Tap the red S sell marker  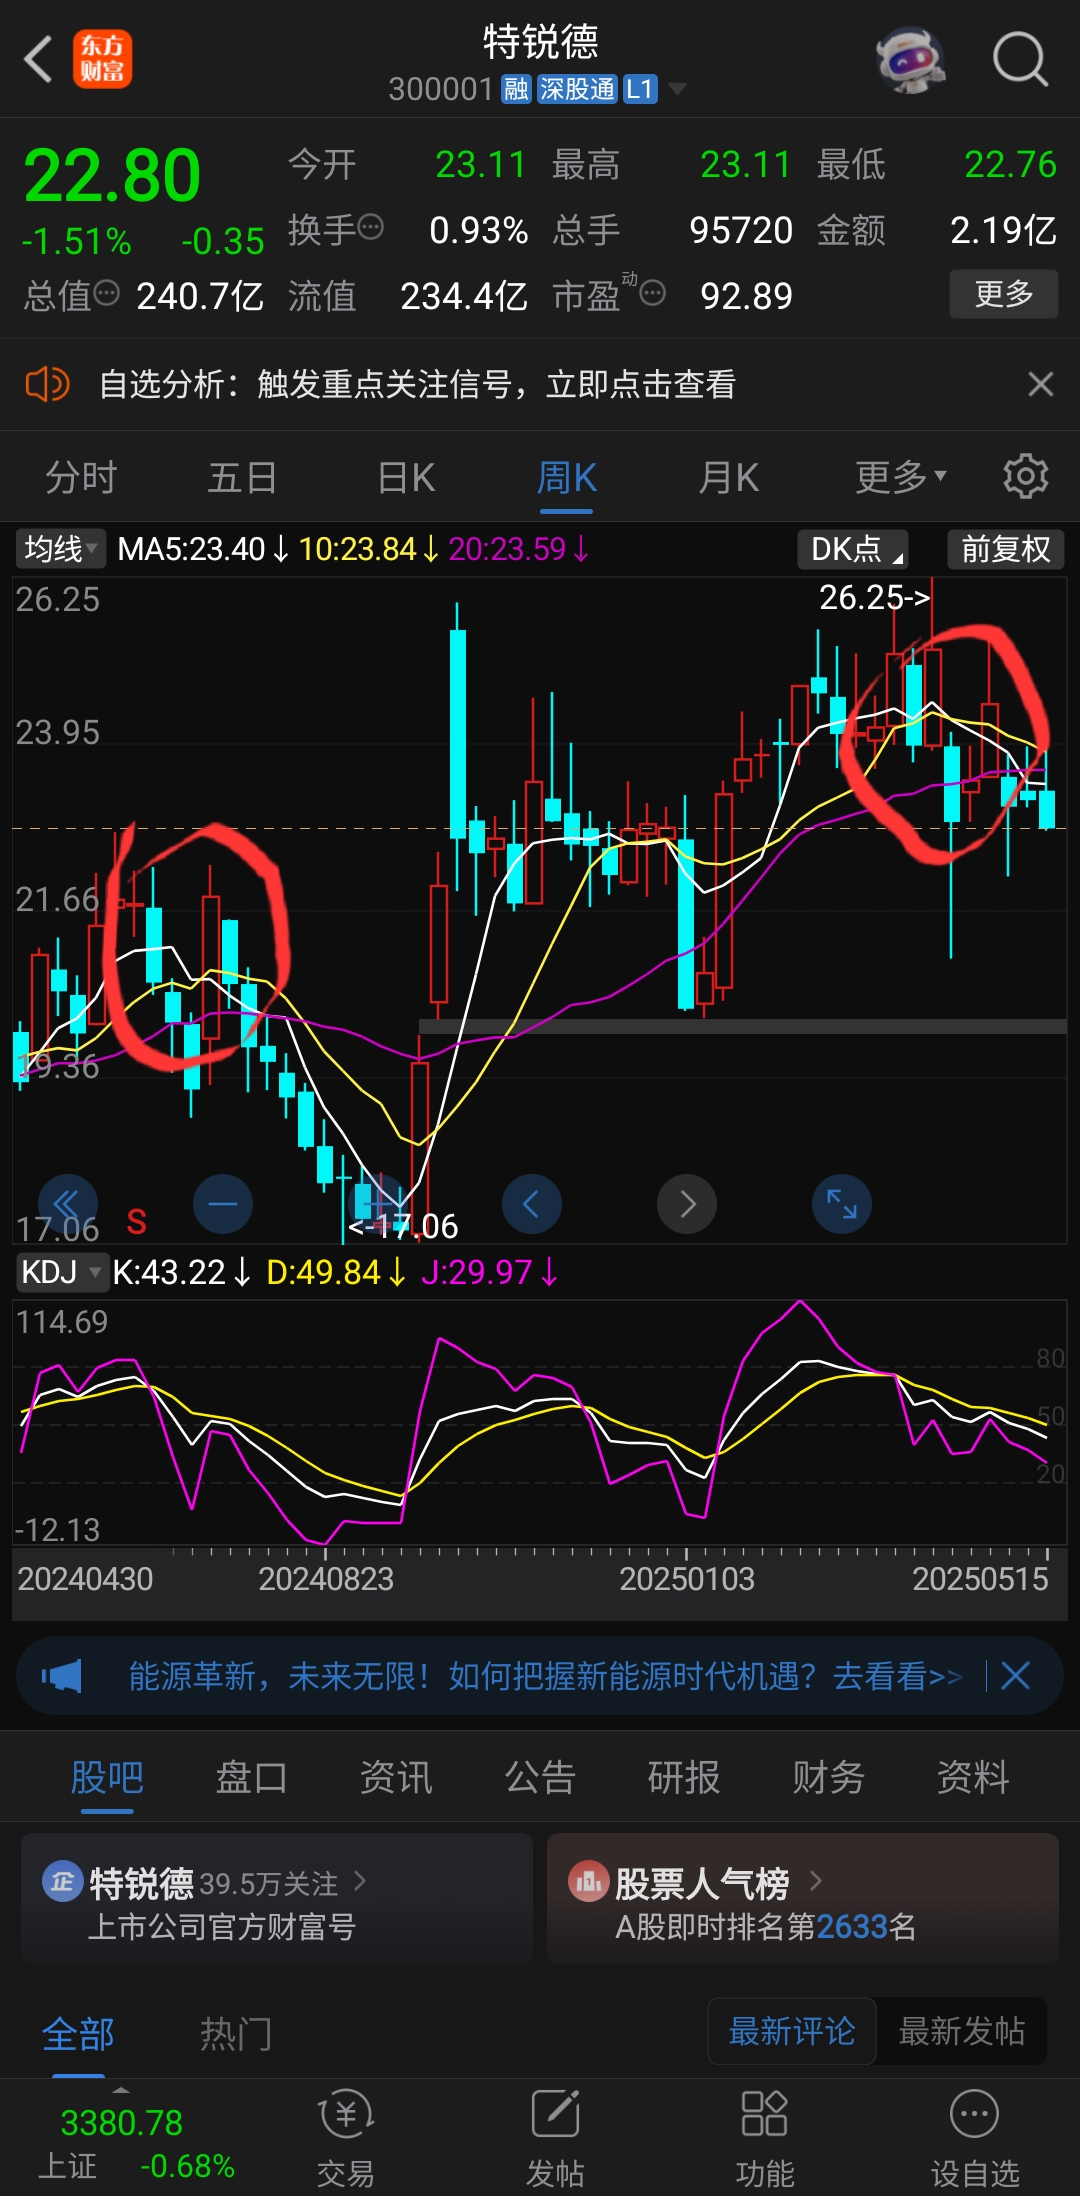(x=137, y=1222)
